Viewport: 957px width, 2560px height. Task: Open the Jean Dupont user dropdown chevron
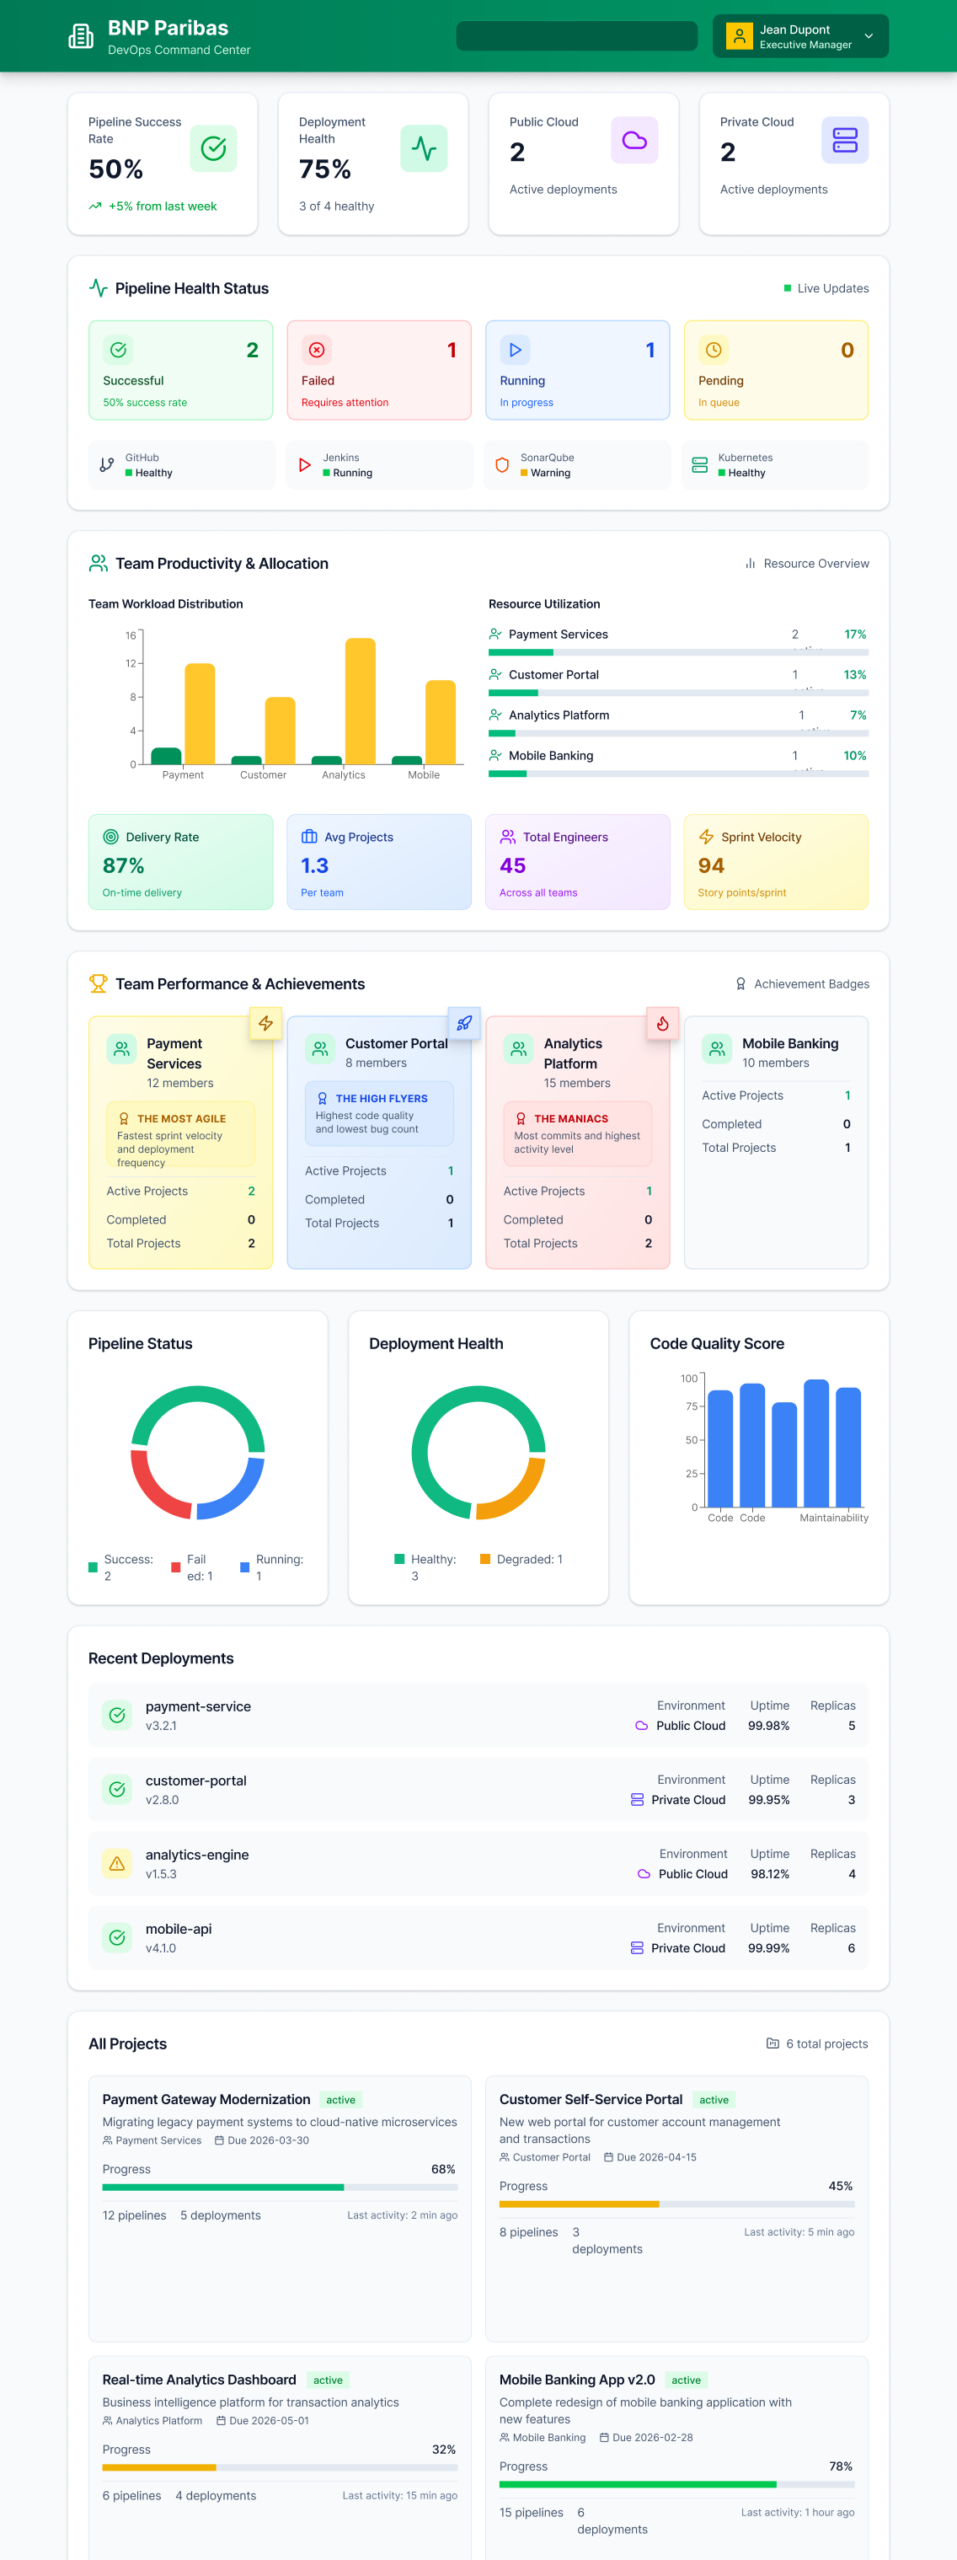pyautogui.click(x=869, y=36)
